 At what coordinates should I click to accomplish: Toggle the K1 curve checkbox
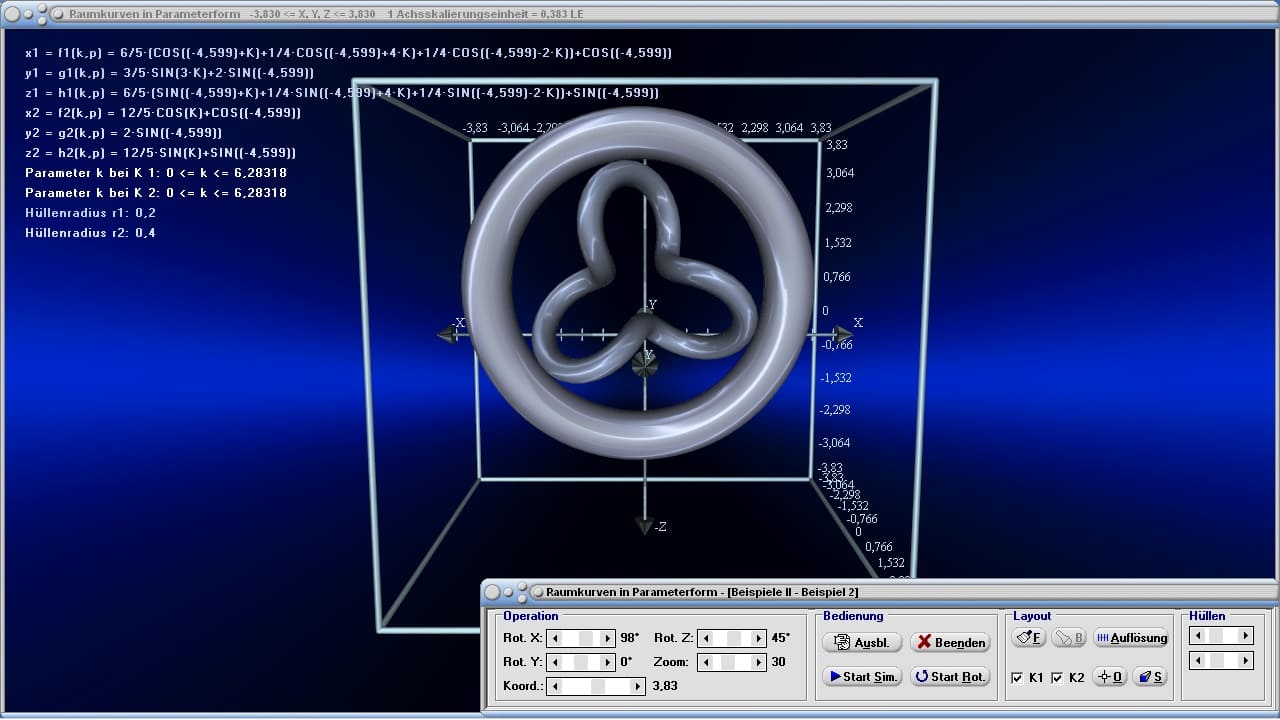tap(1017, 677)
